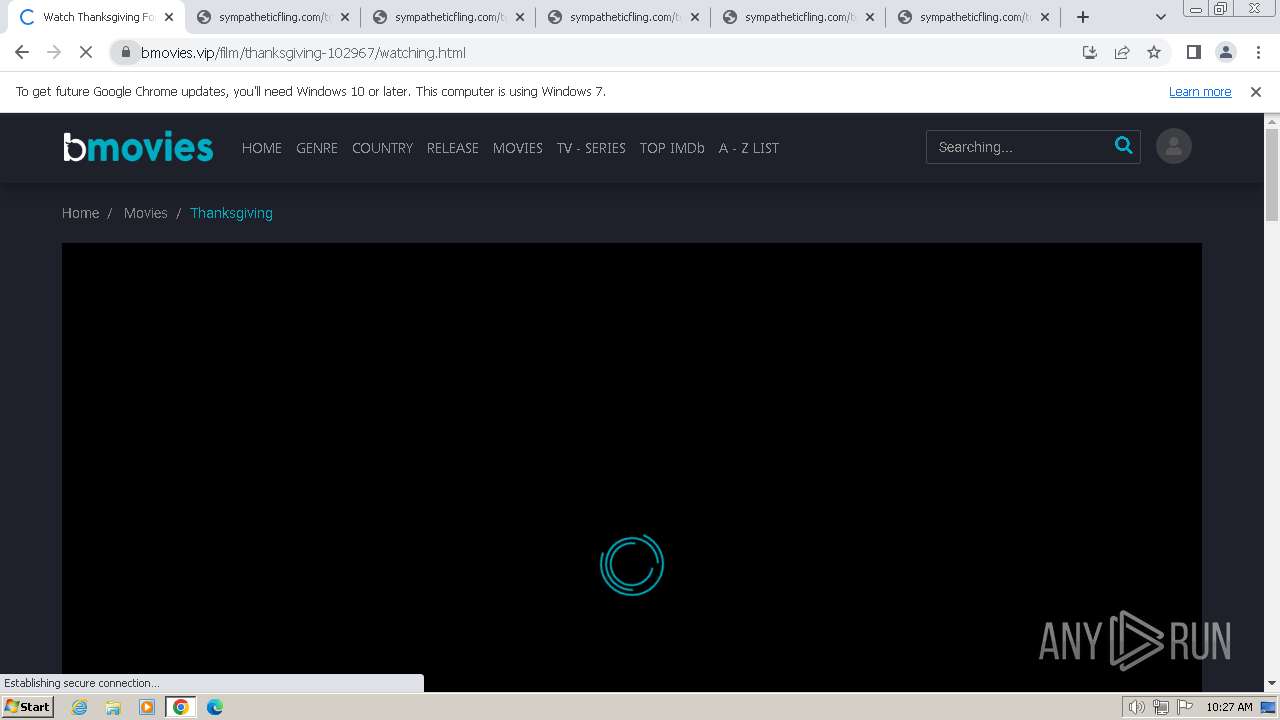Viewport: 1280px width, 720px height.
Task: Dismiss the Chrome update infobar
Action: click(x=1256, y=92)
